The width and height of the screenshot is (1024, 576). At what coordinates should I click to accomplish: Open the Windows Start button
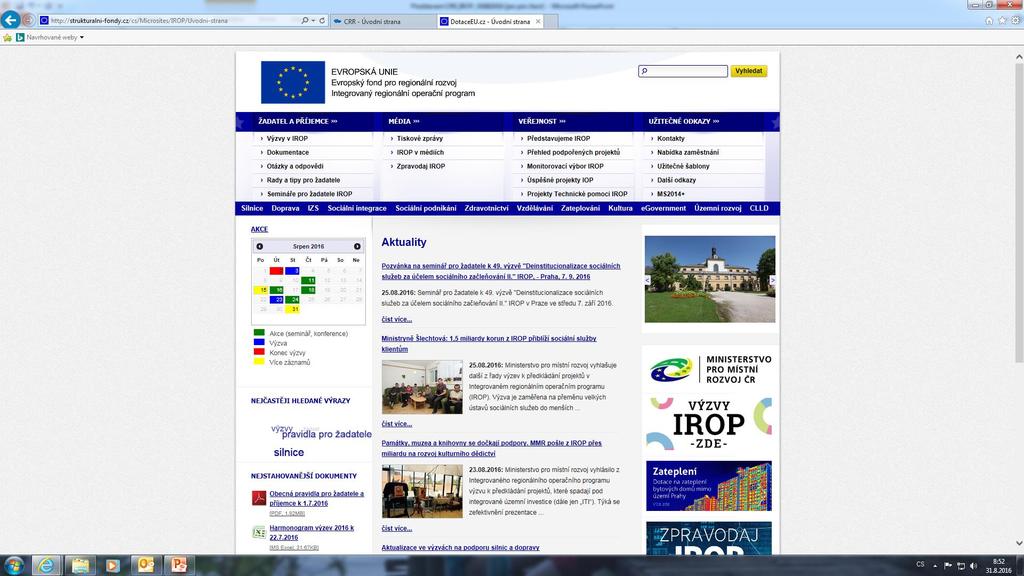pyautogui.click(x=14, y=565)
